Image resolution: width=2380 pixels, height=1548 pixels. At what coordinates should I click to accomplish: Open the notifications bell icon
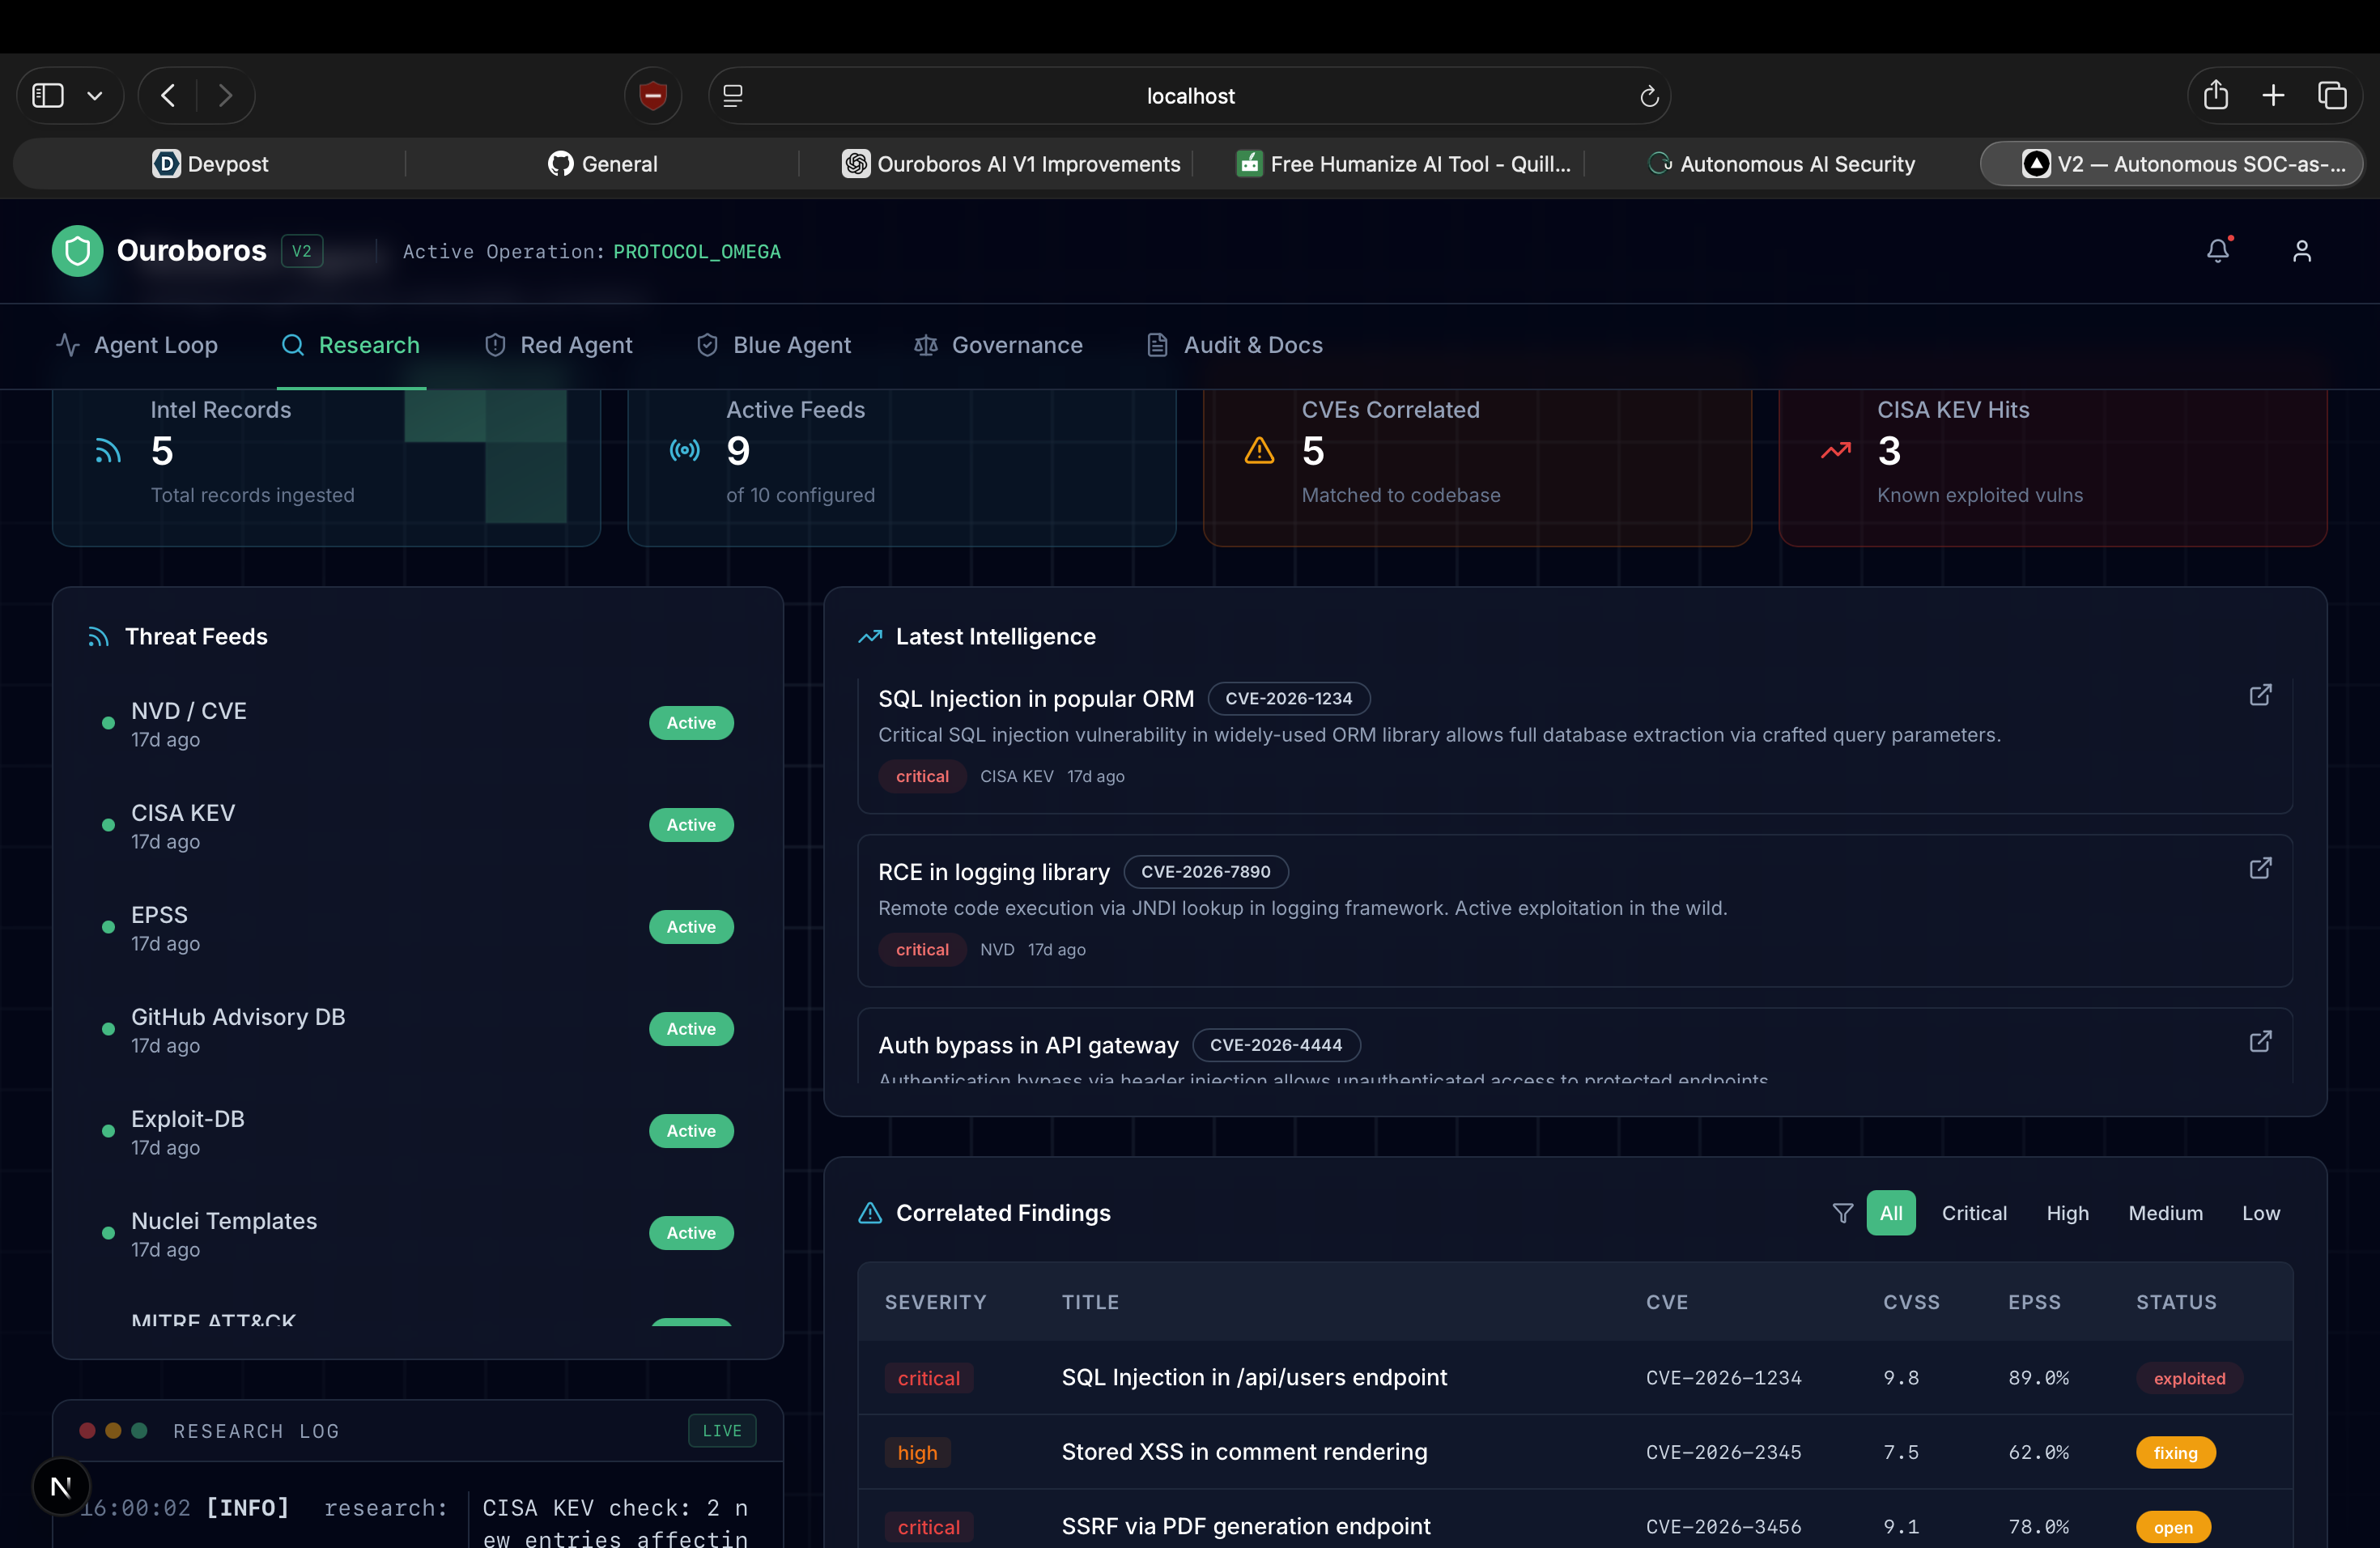point(2217,251)
